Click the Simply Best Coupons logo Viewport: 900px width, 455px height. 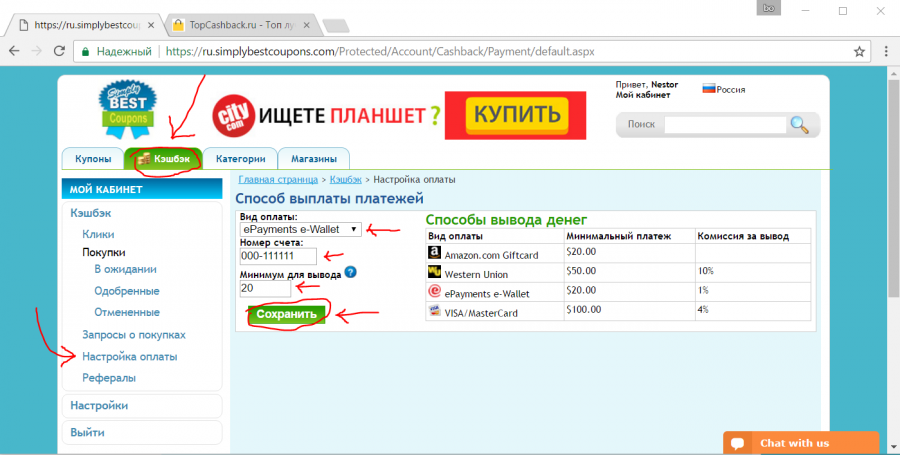(127, 109)
